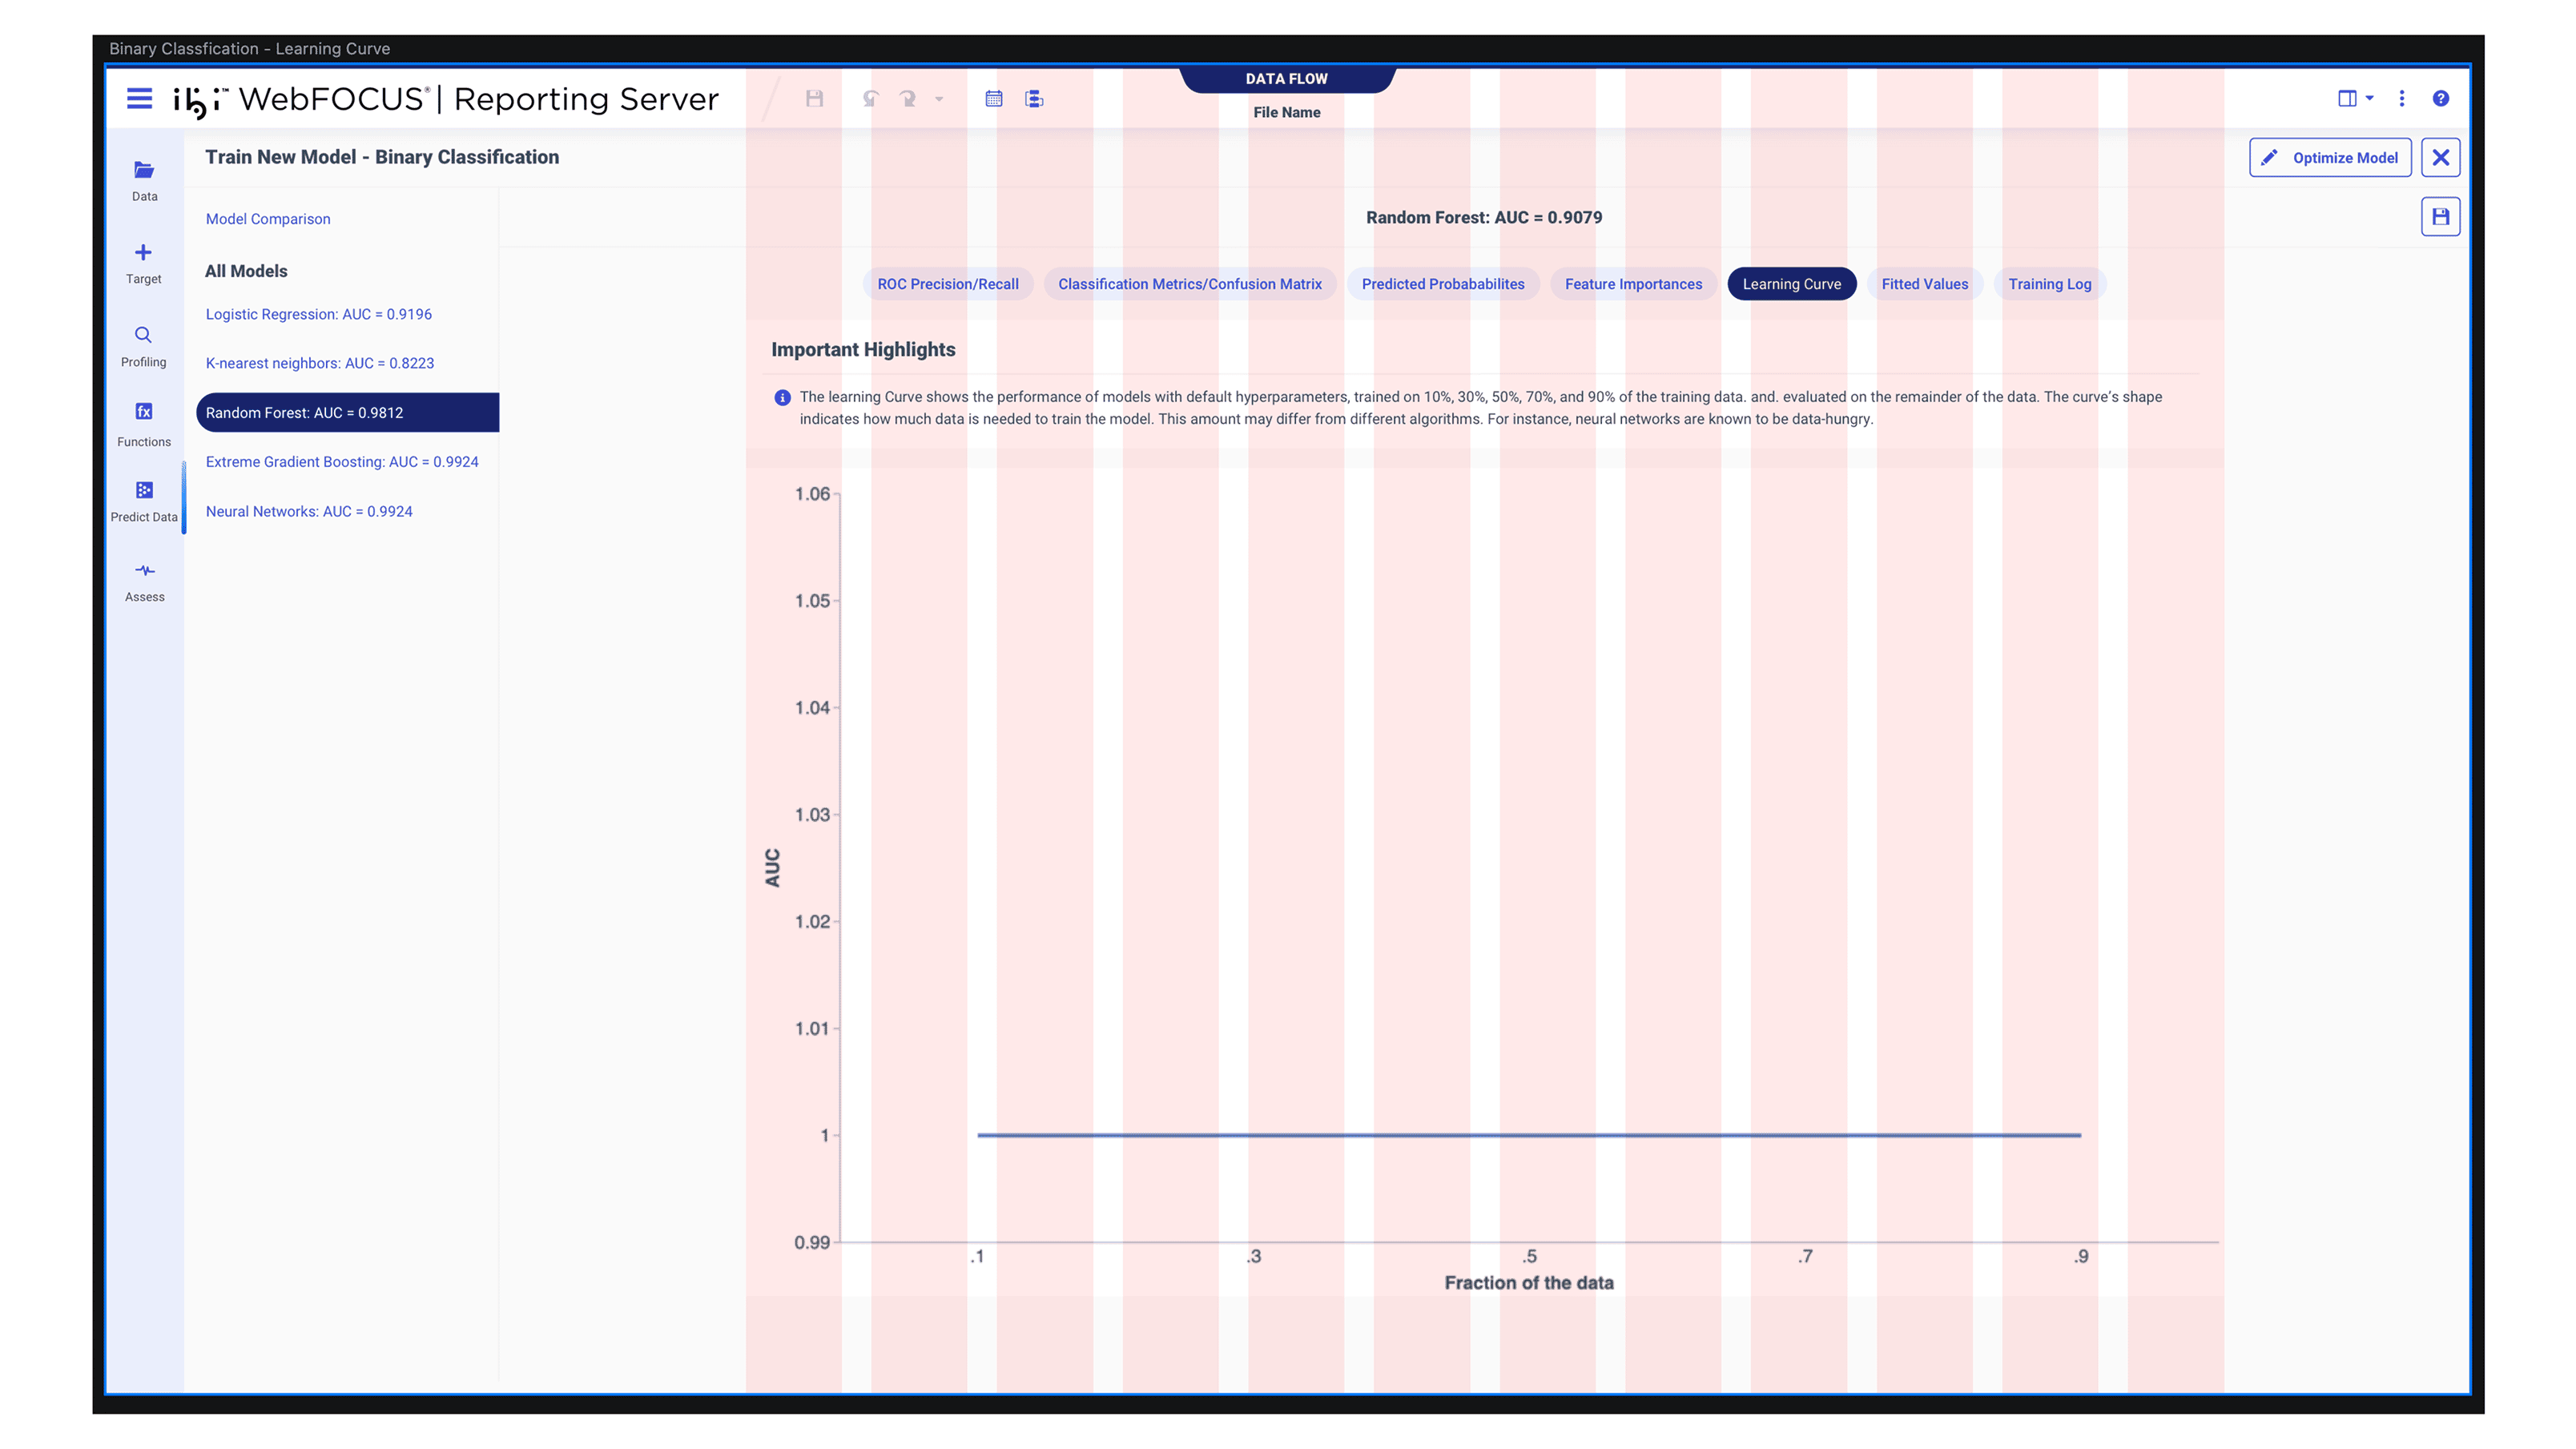The height and width of the screenshot is (1449, 2576).
Task: Click the Assess pulse icon
Action: pyautogui.click(x=144, y=570)
